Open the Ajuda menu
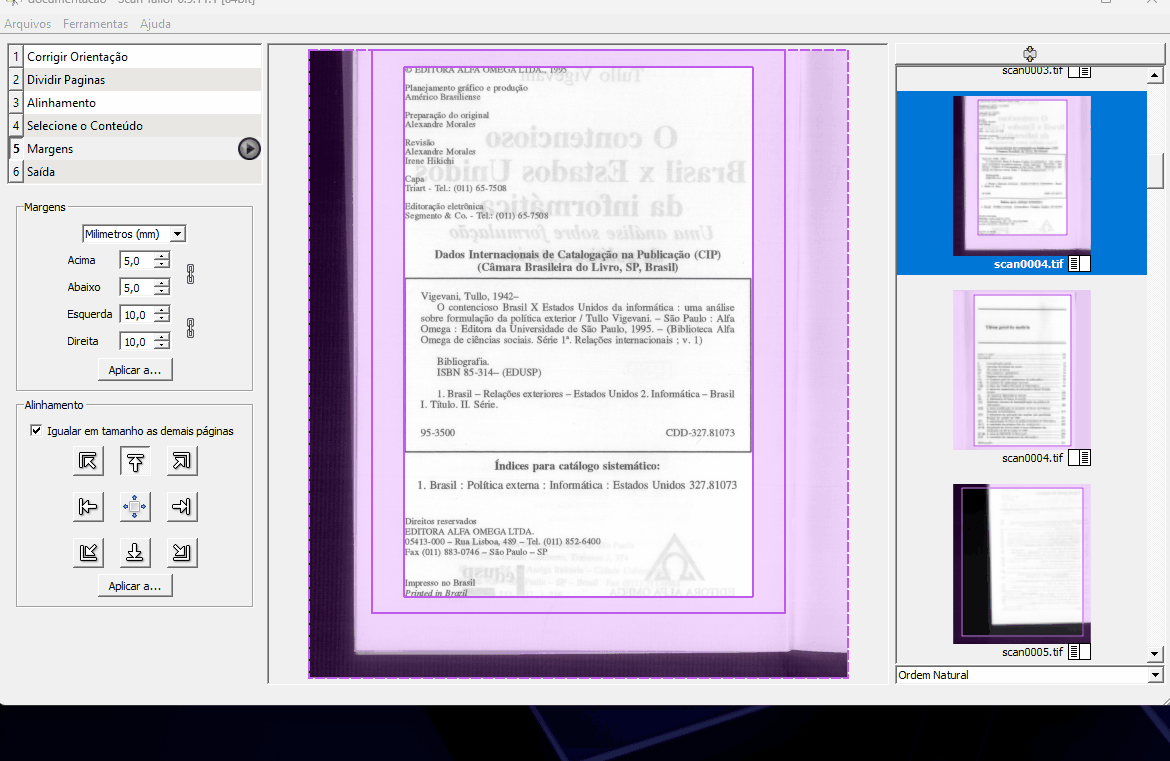This screenshot has width=1170, height=761. [155, 24]
